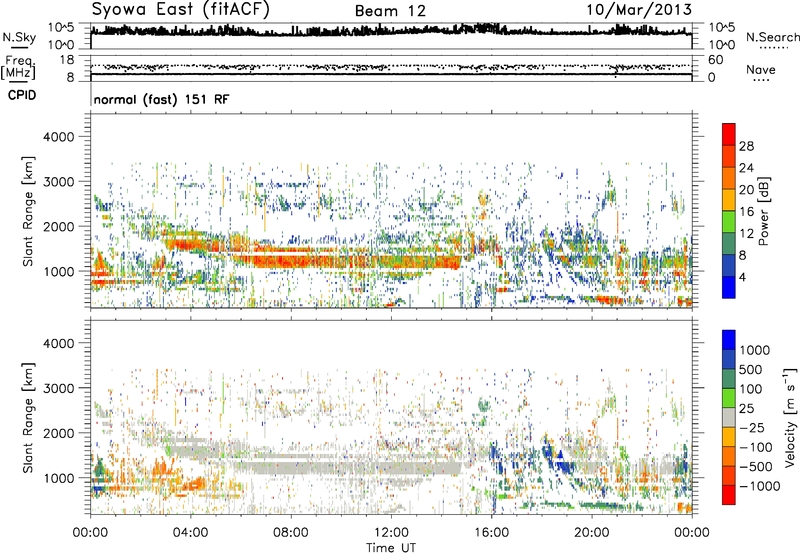Pick the gray ±25 m/s velocity color segment

(x=729, y=417)
